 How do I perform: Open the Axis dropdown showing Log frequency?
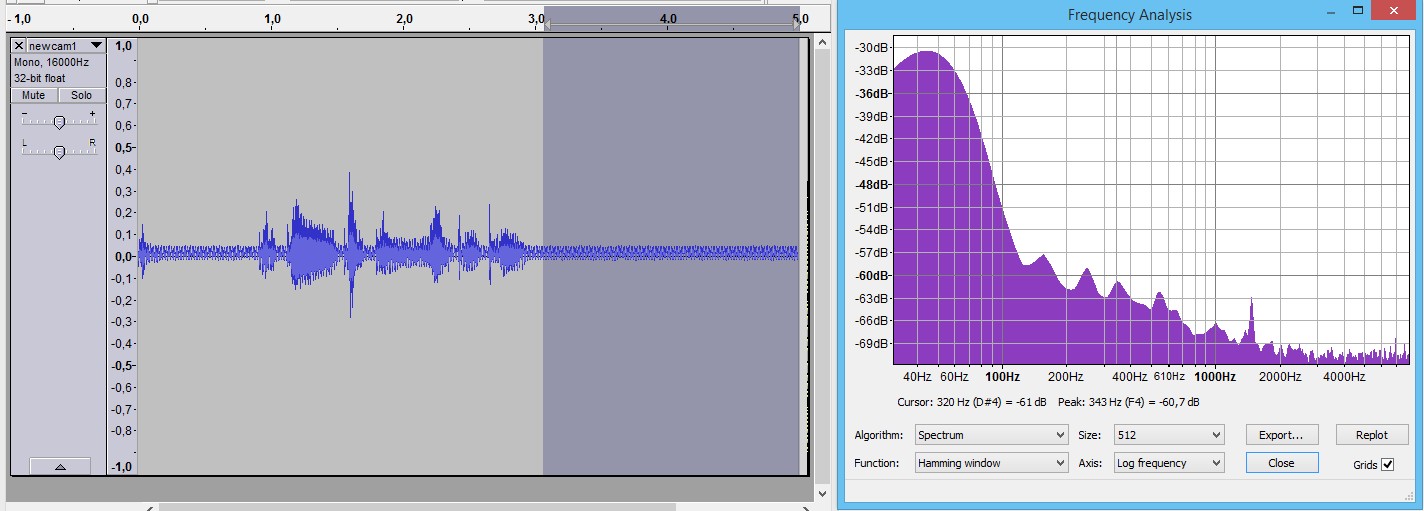point(1168,463)
